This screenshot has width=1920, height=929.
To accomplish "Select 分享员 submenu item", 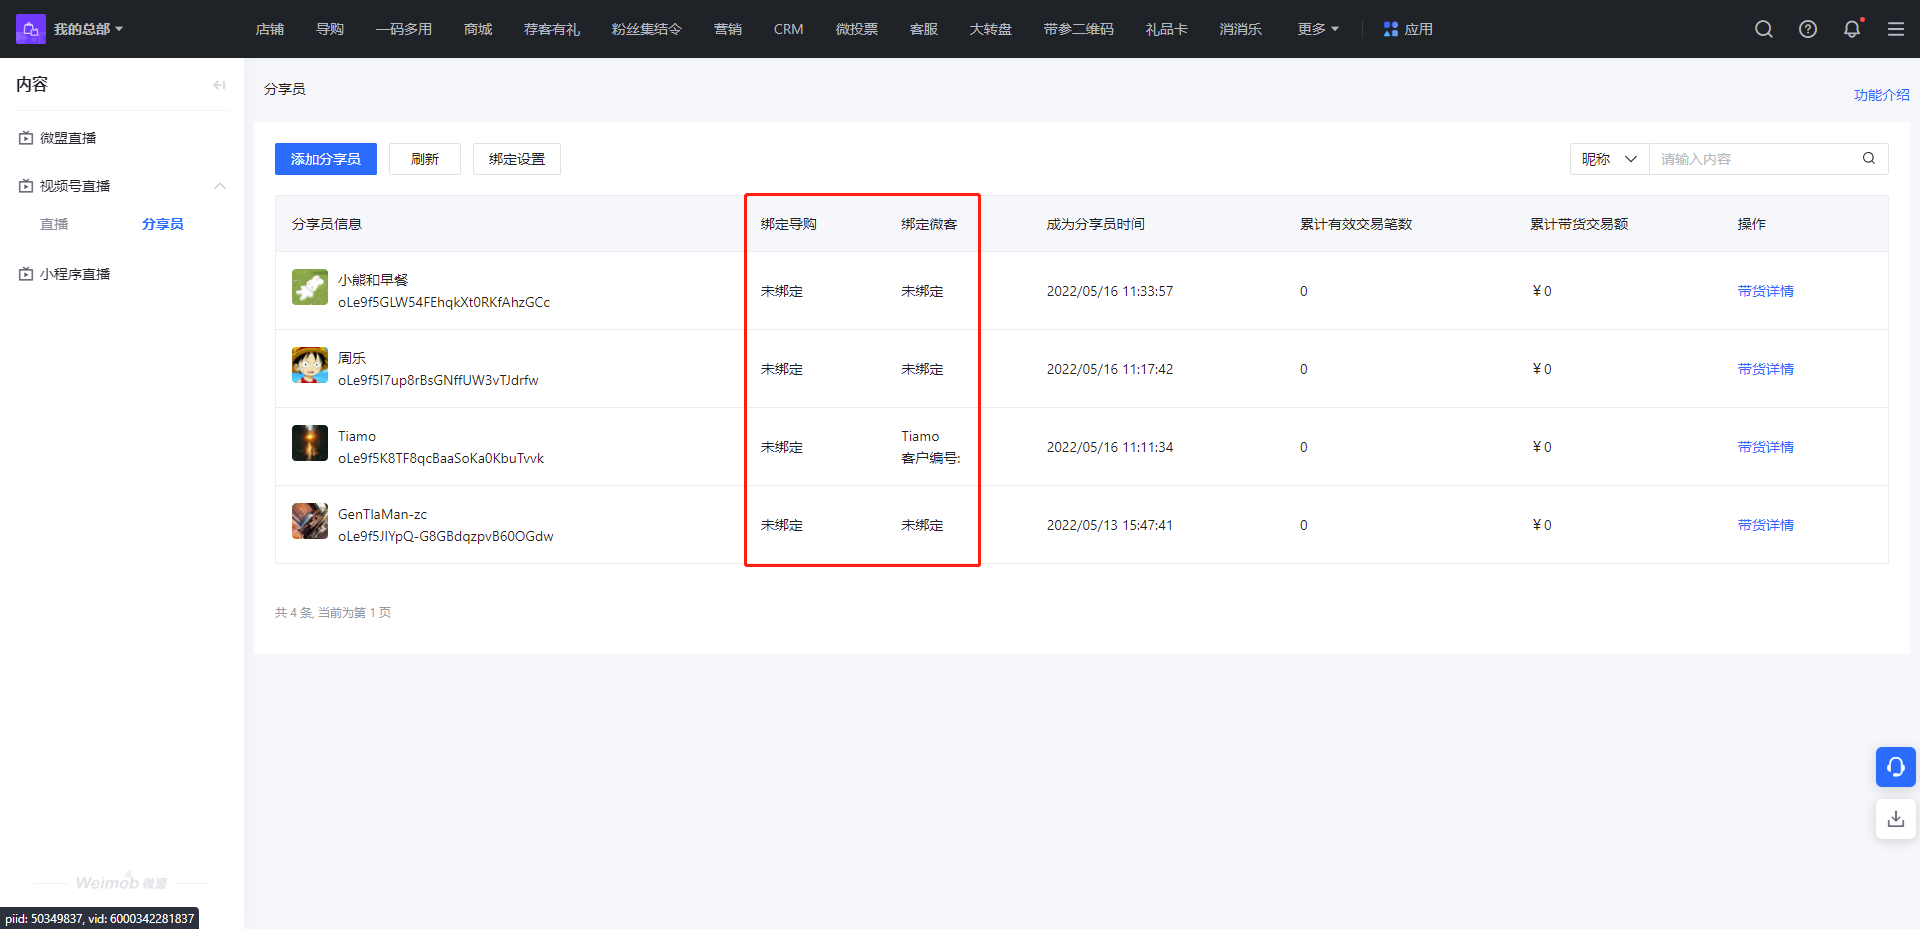I will pyautogui.click(x=163, y=224).
